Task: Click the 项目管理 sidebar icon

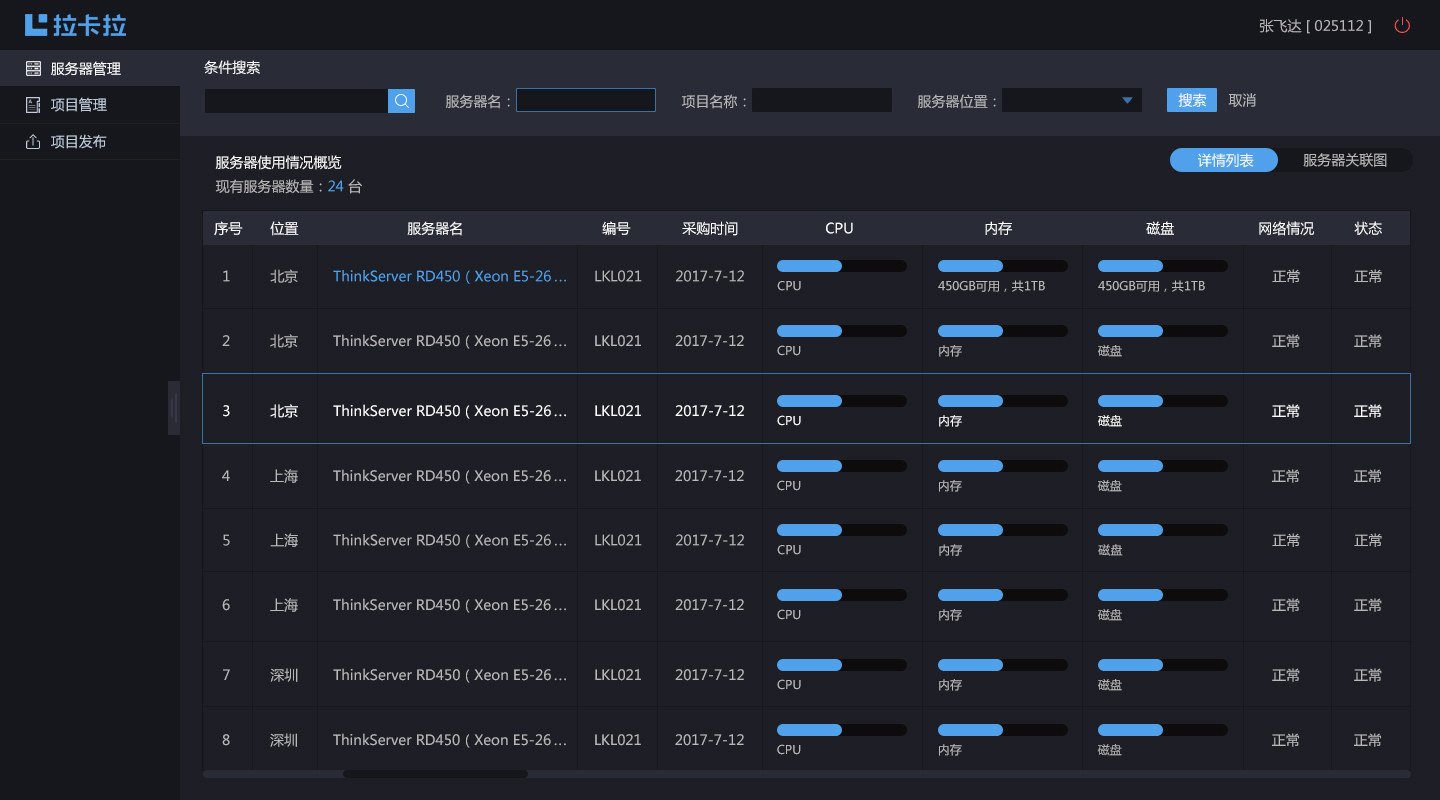Action: tap(33, 105)
